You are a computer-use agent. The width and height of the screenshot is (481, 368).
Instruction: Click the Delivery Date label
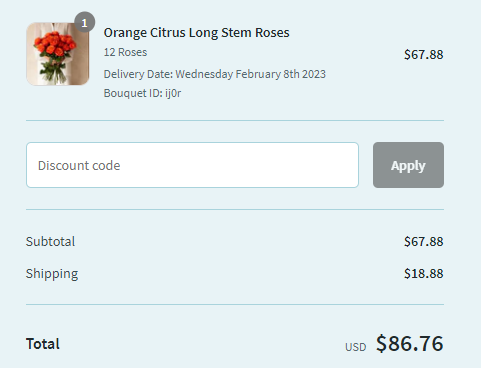click(x=138, y=74)
